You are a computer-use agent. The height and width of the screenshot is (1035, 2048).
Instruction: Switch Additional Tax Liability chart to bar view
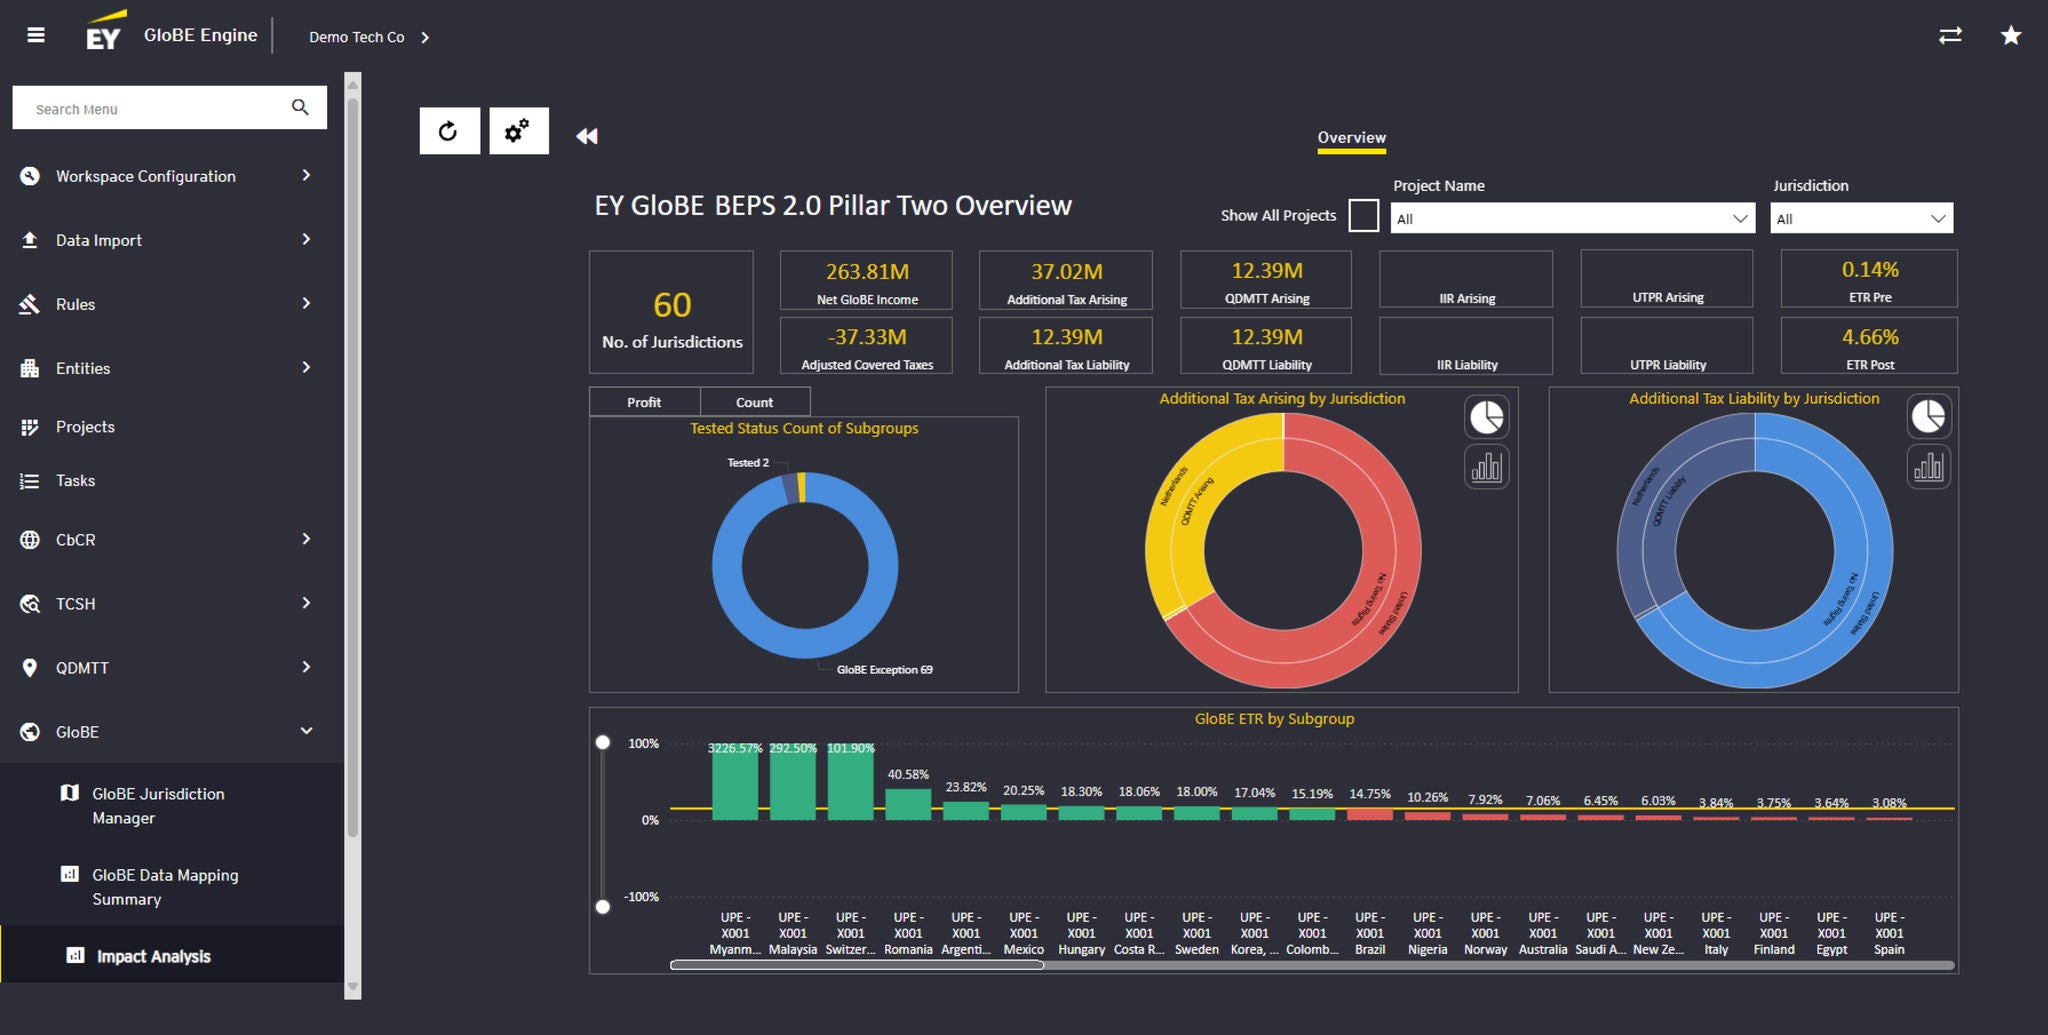coord(1928,467)
